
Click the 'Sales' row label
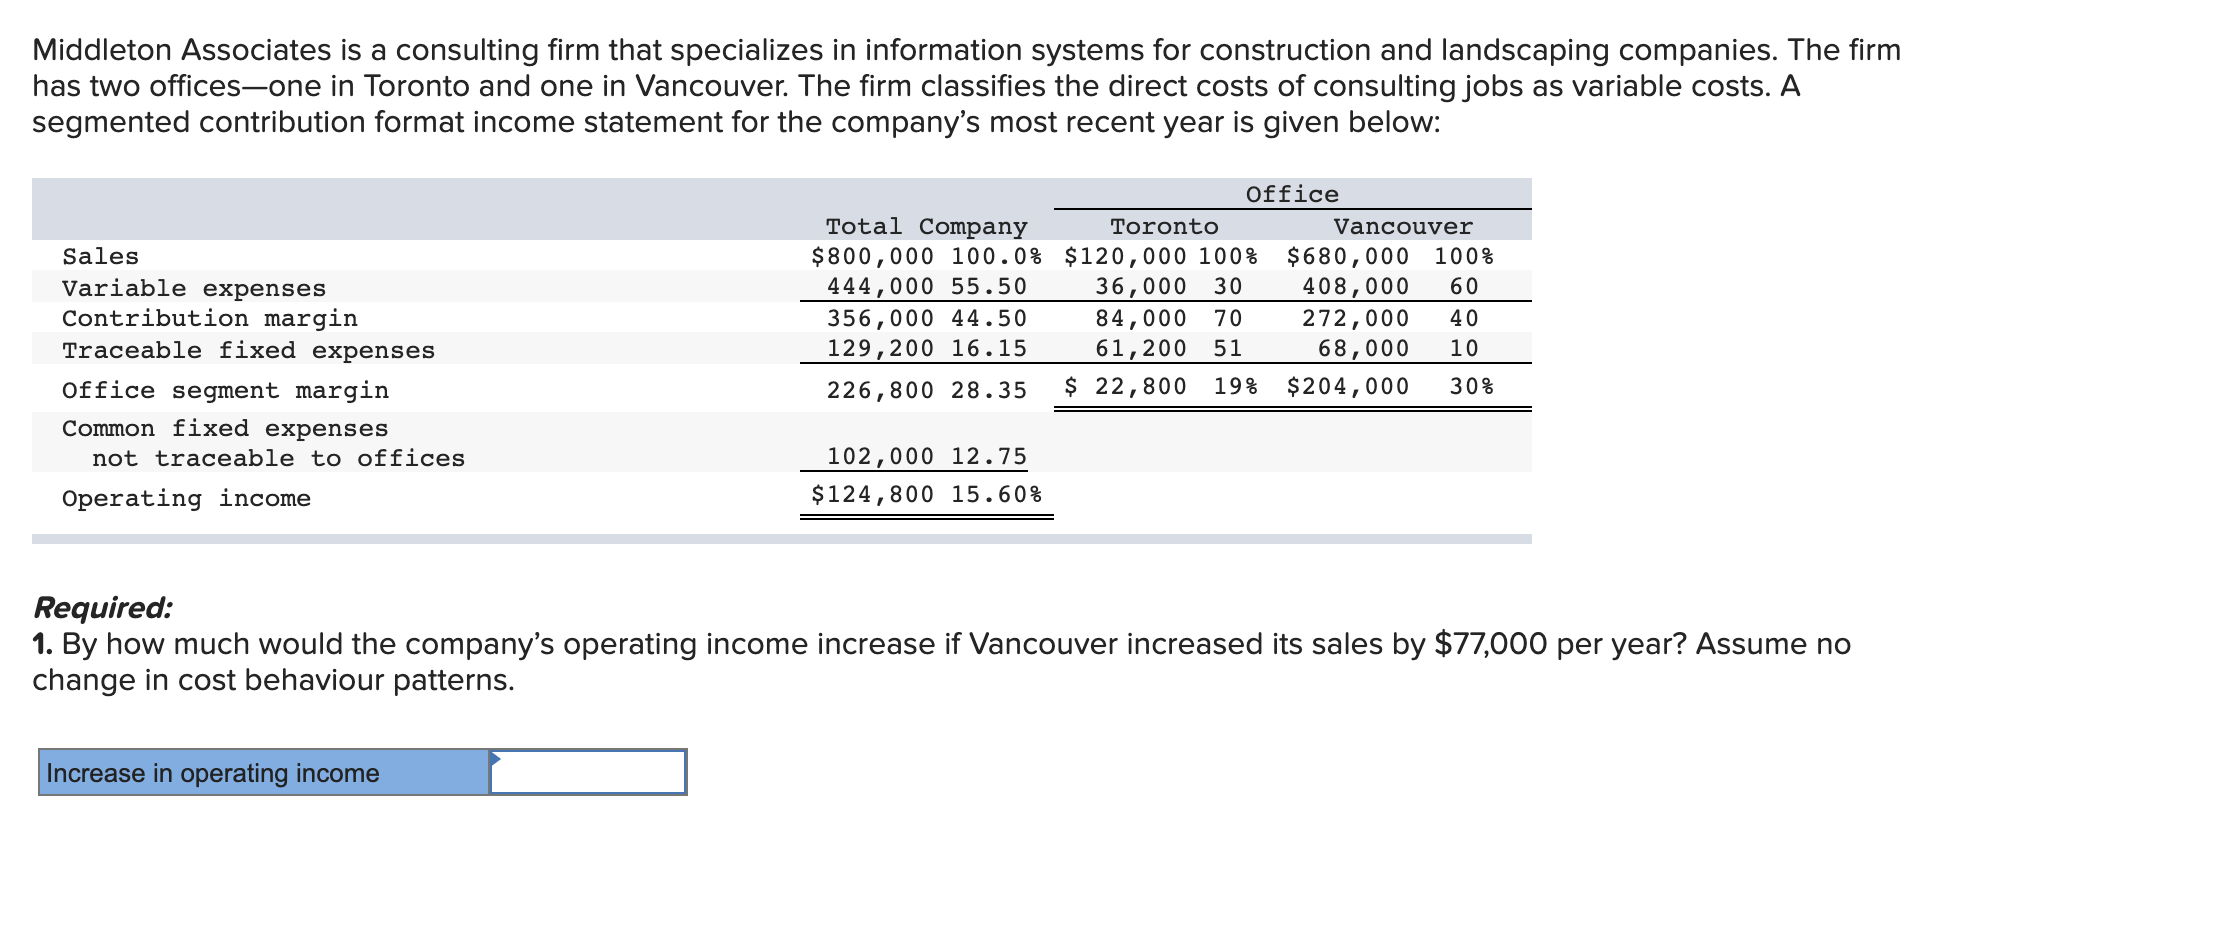100,256
